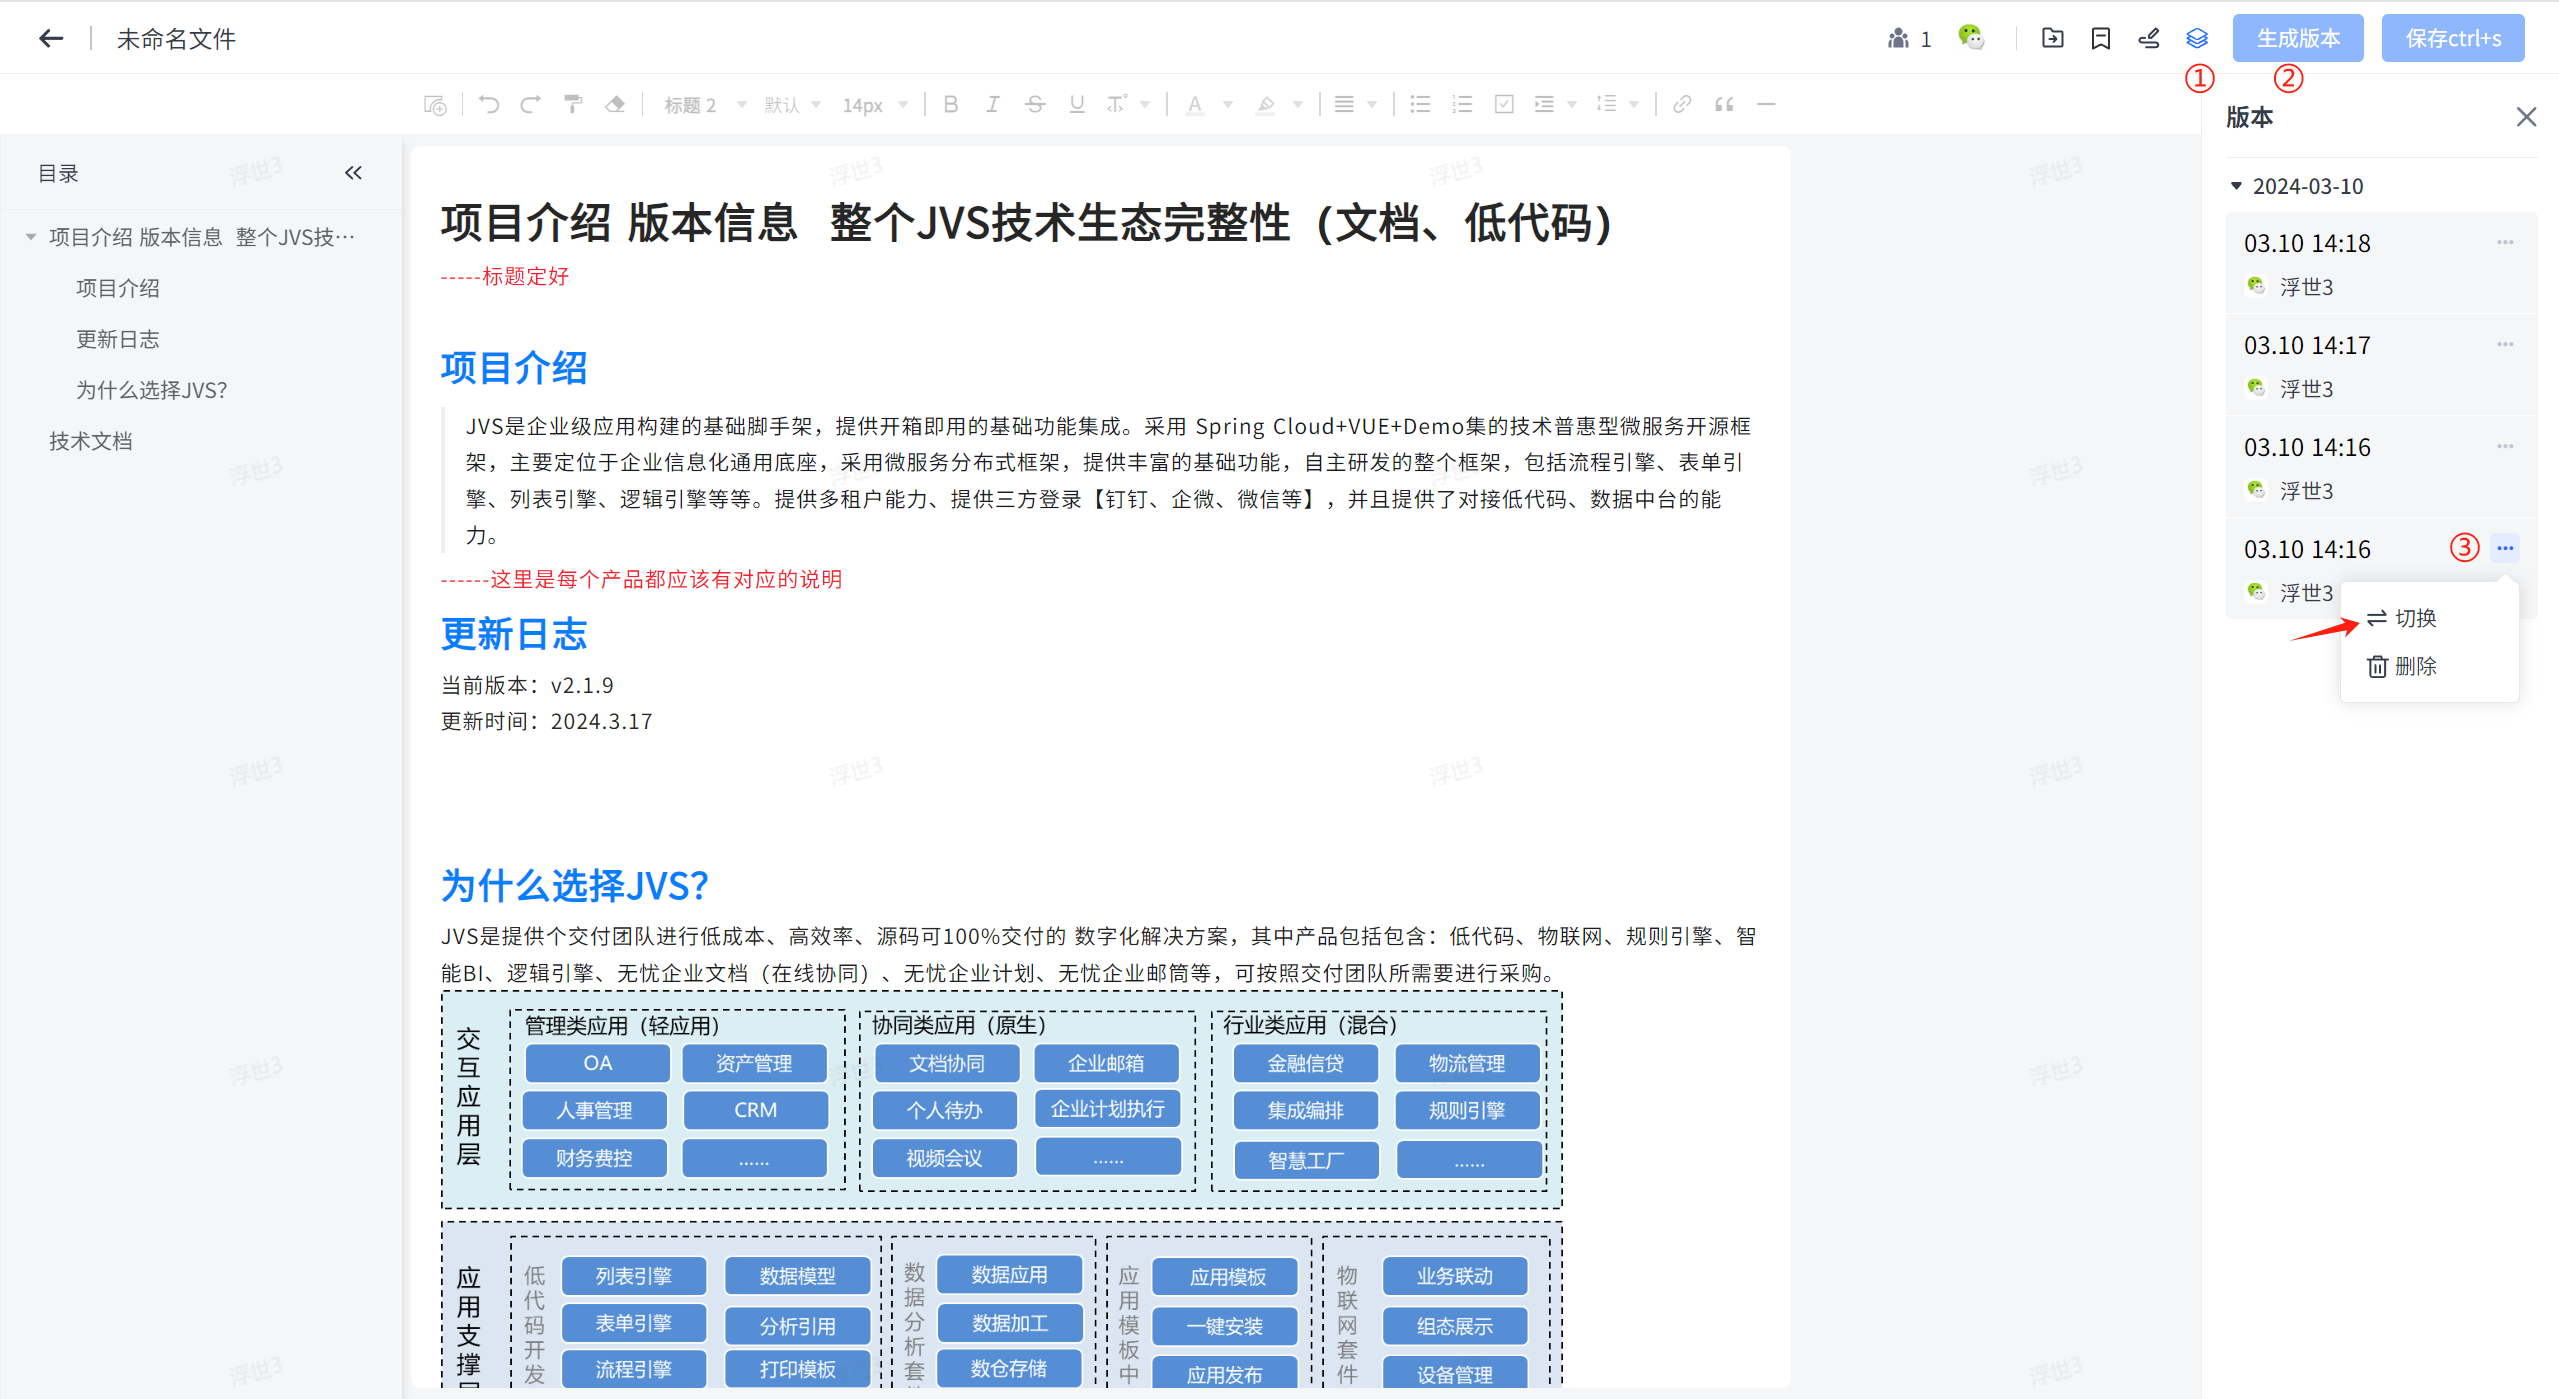This screenshot has height=1399, width=2559.
Task: Click the 保存ctrl+s button
Action: pyautogui.click(x=2452, y=39)
